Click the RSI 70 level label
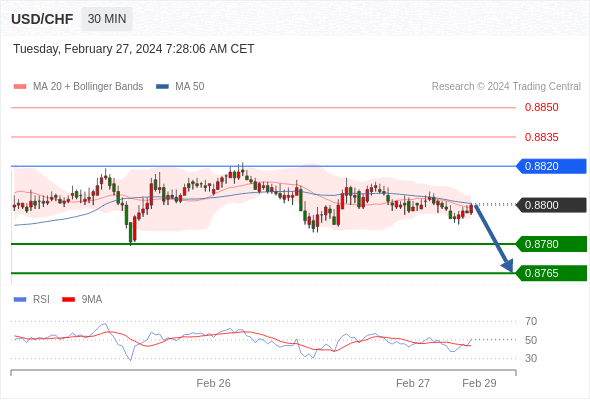 531,321
